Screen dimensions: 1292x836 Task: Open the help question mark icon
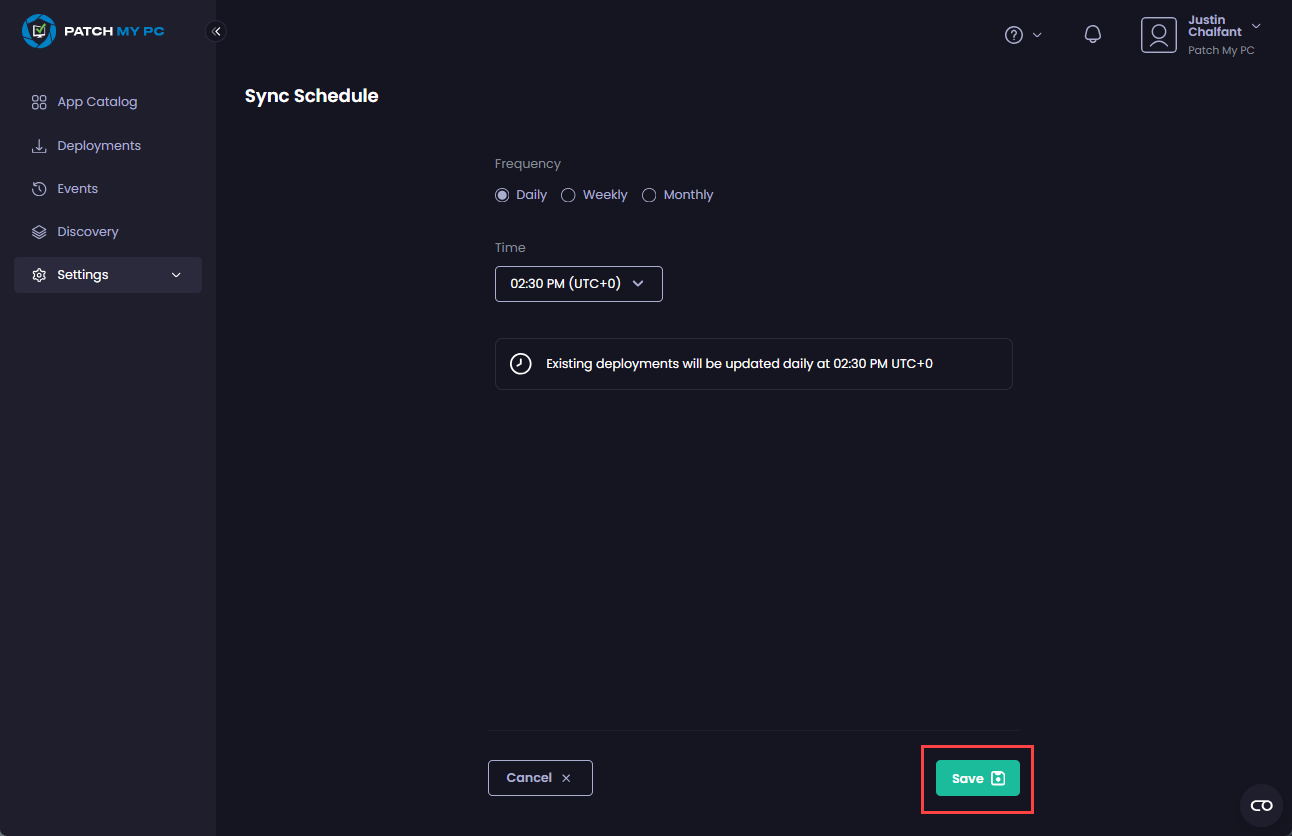click(1013, 34)
